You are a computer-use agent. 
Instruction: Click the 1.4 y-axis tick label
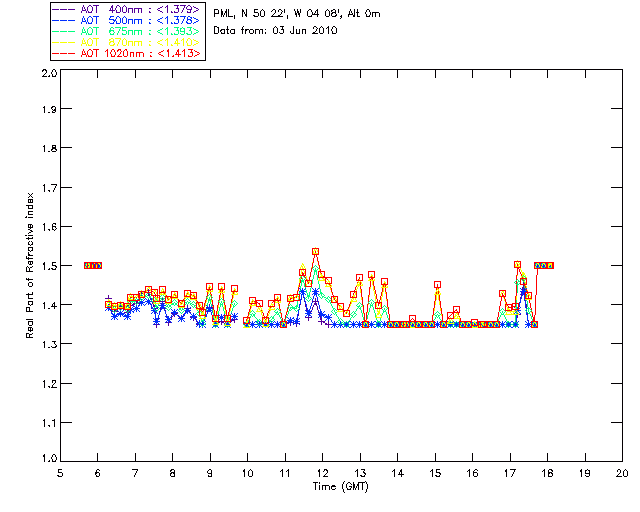(49, 305)
